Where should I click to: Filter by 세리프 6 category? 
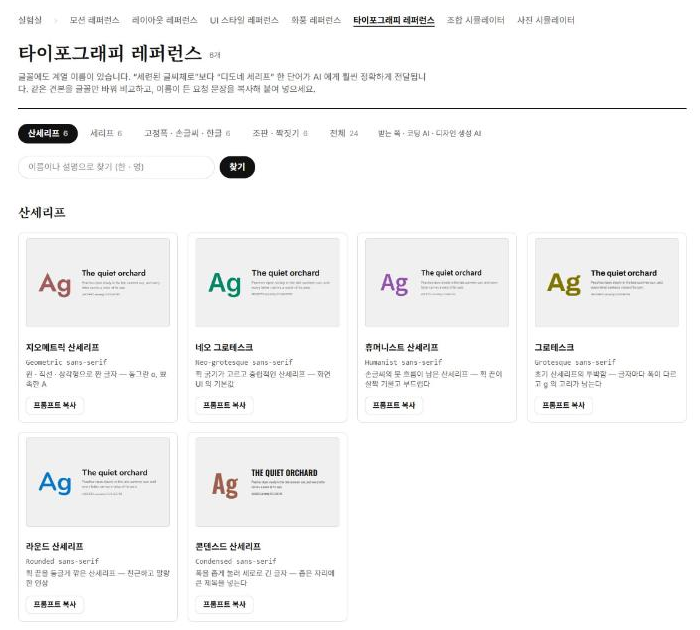[106, 134]
